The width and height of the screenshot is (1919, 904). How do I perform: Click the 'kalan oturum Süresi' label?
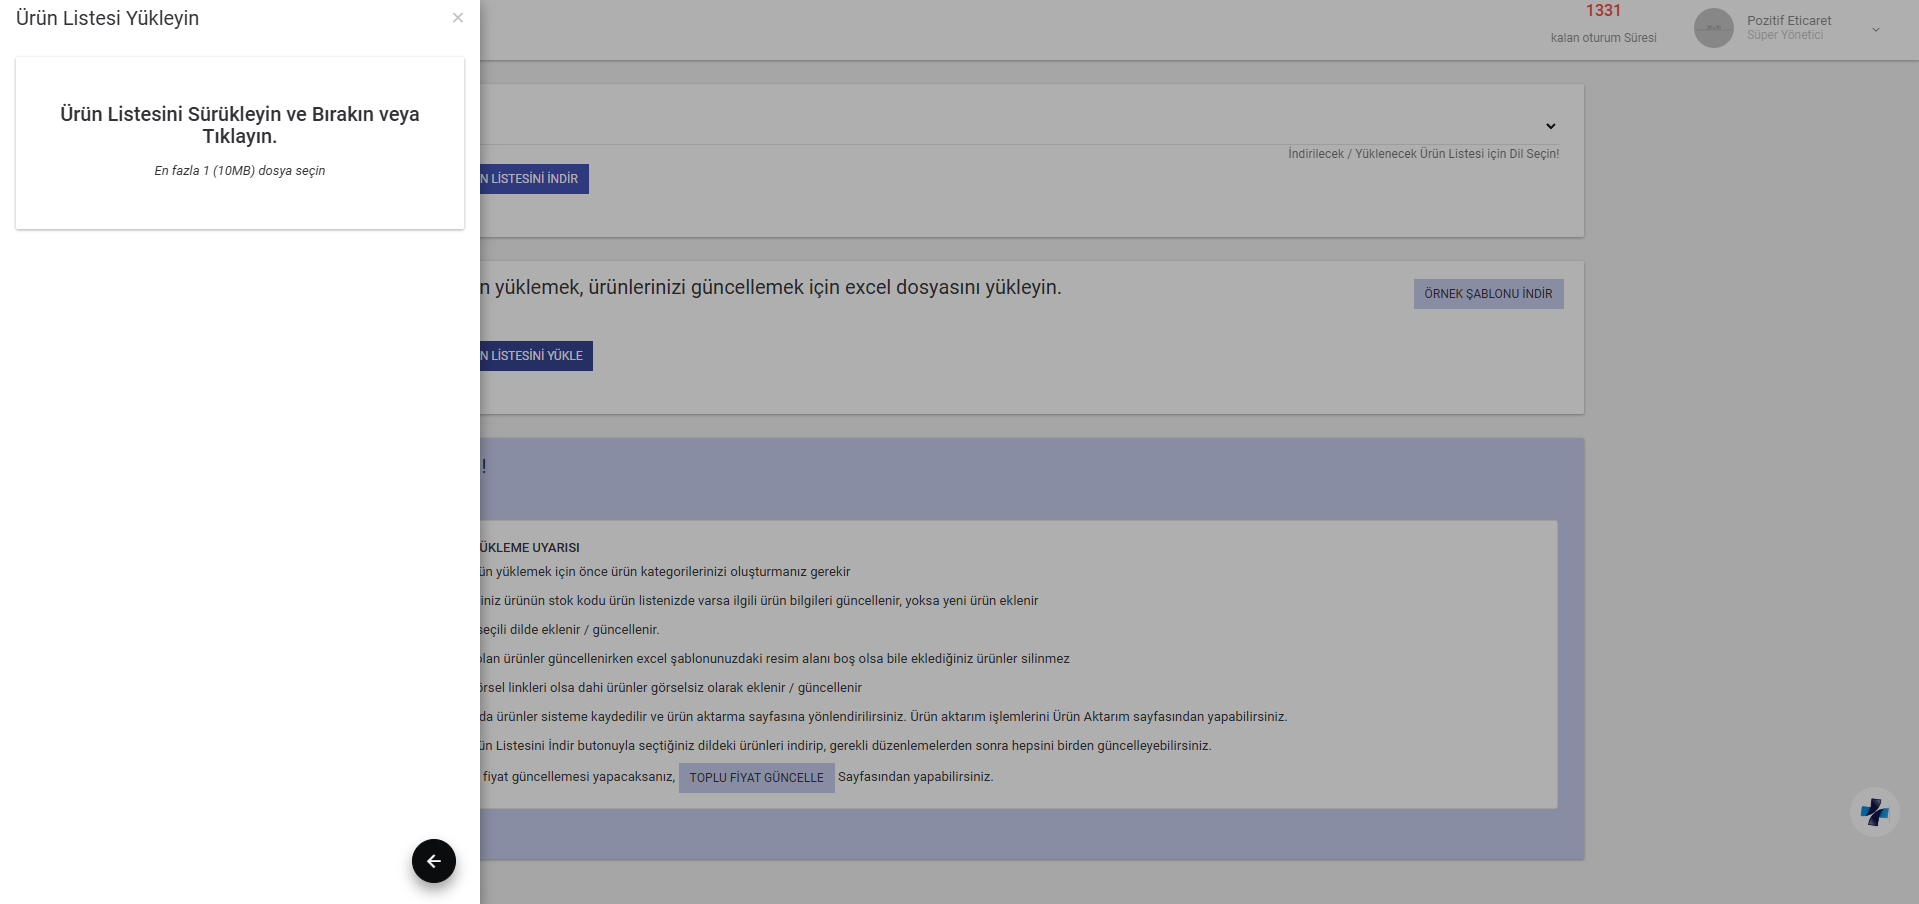[1603, 38]
